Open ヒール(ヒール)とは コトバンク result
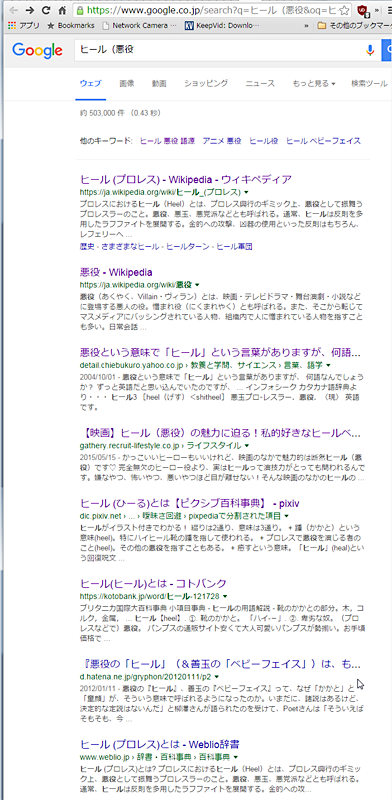392x800 pixels. (153, 584)
